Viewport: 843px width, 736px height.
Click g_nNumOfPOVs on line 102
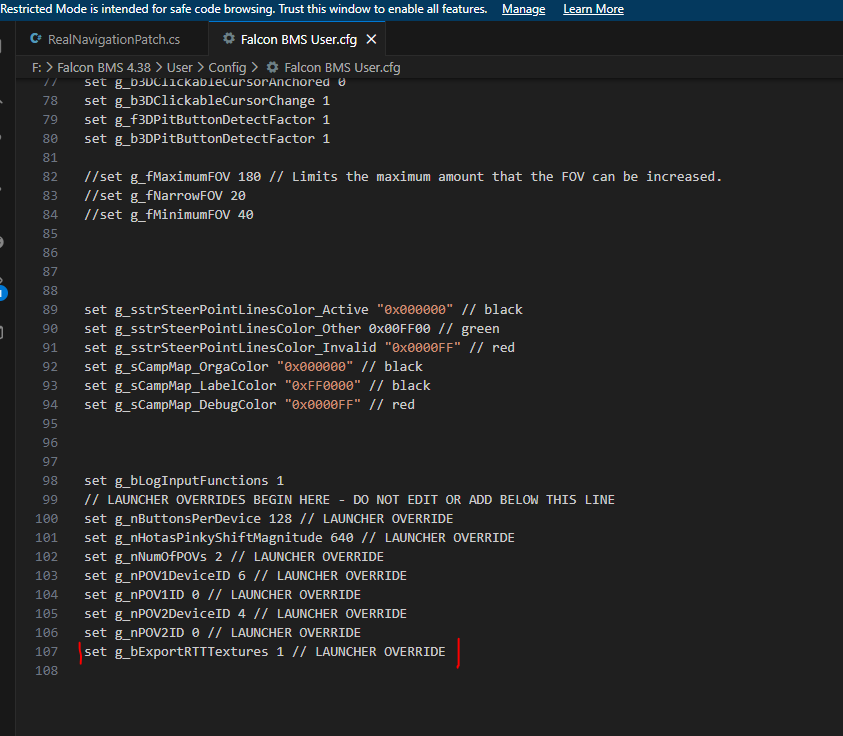pyautogui.click(x=161, y=557)
